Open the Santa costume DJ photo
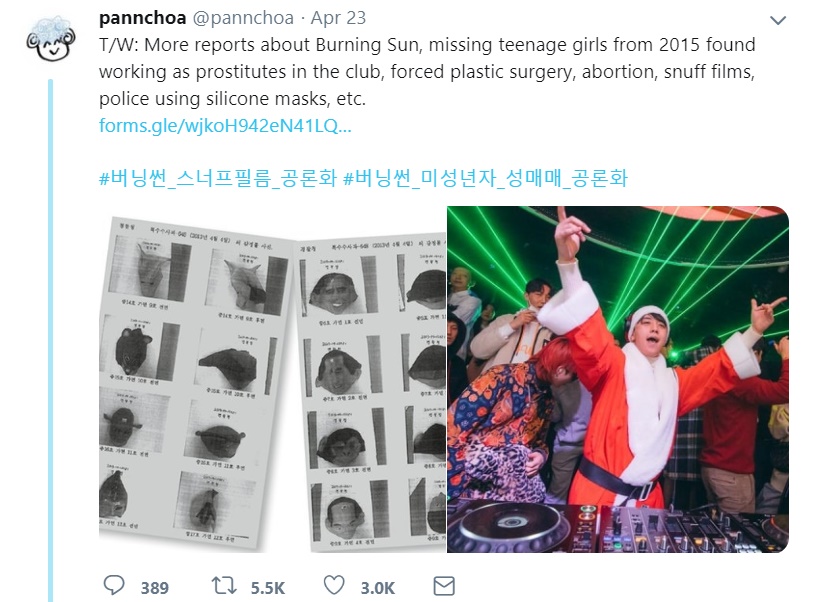The height and width of the screenshot is (602, 830). point(618,379)
